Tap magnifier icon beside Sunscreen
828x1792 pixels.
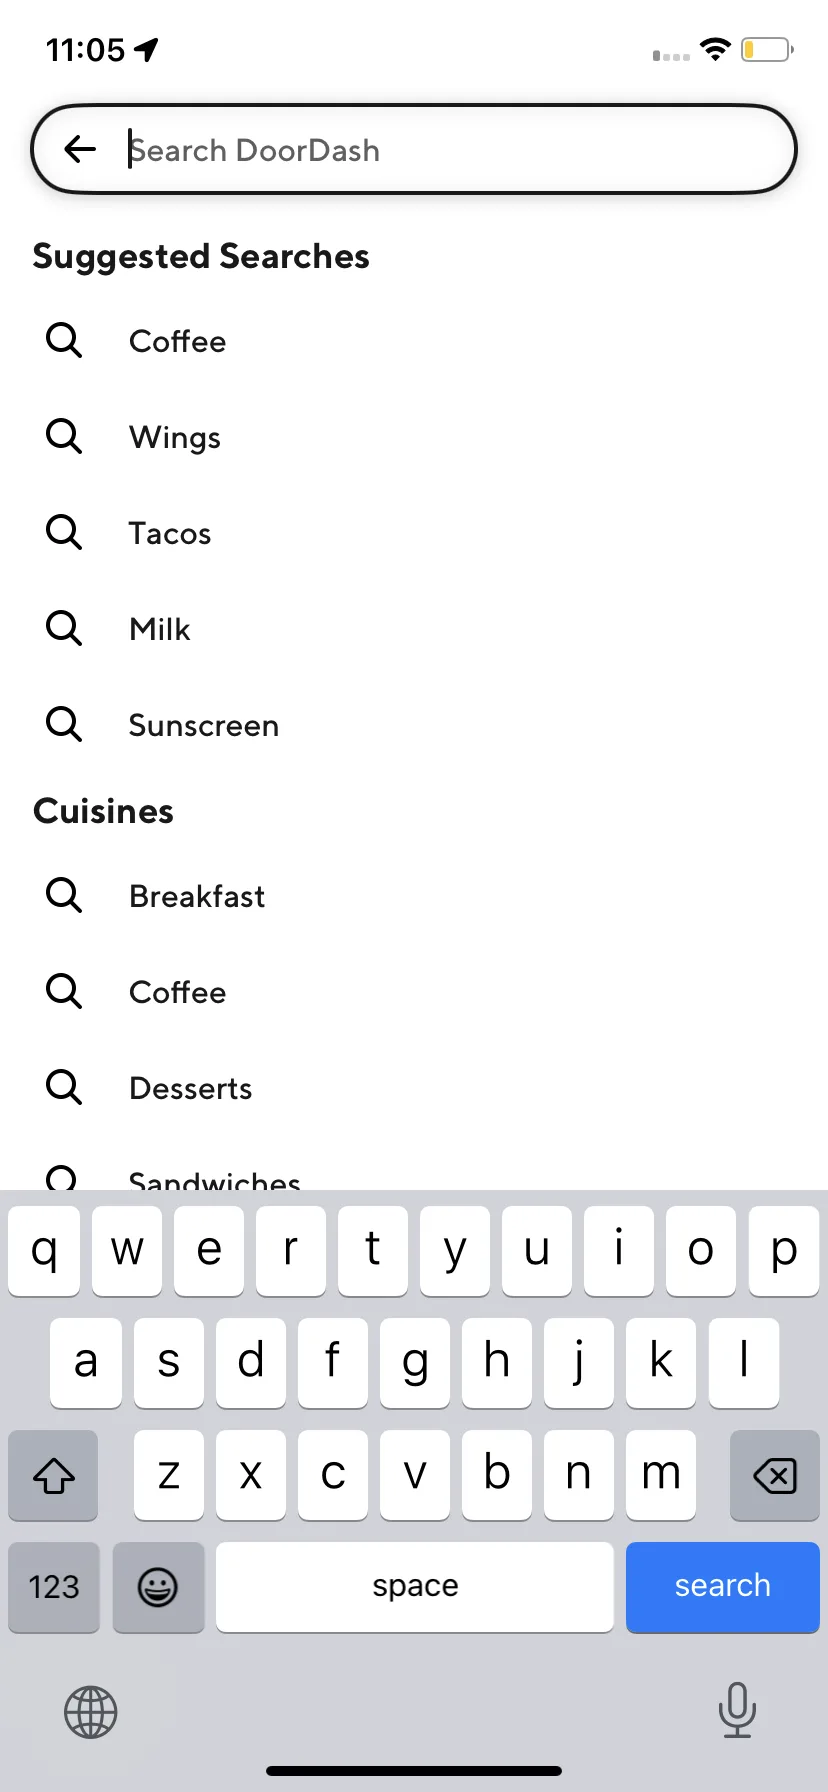(64, 724)
